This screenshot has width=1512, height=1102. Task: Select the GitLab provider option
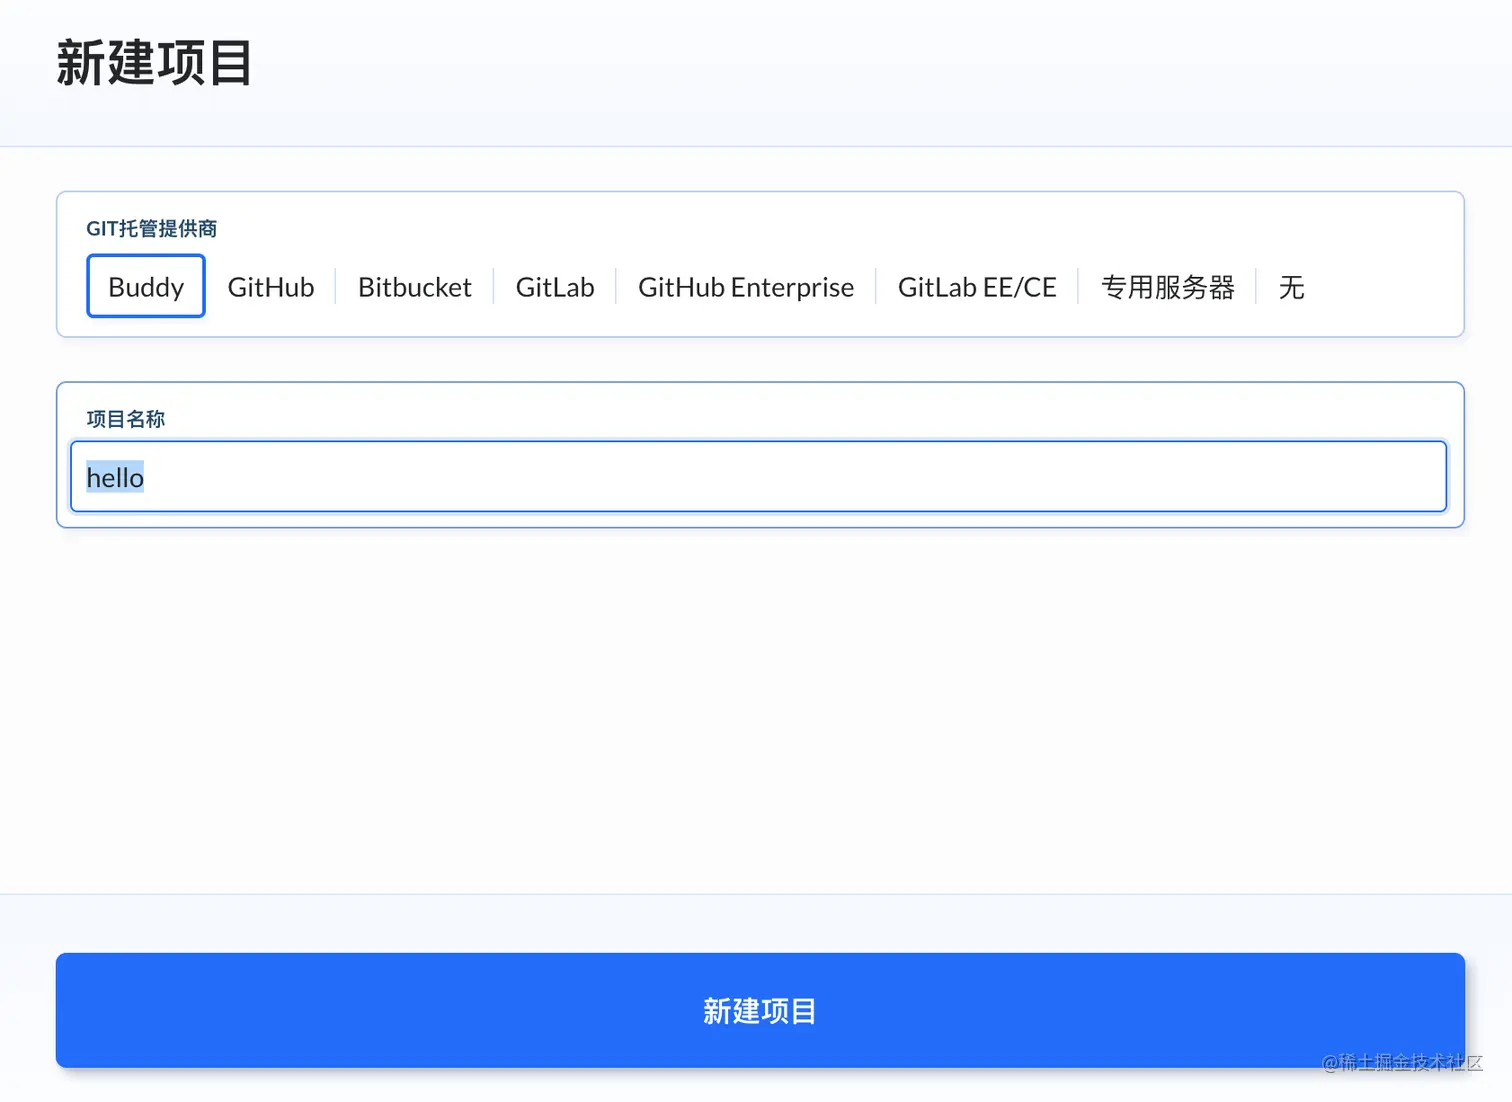coord(555,287)
